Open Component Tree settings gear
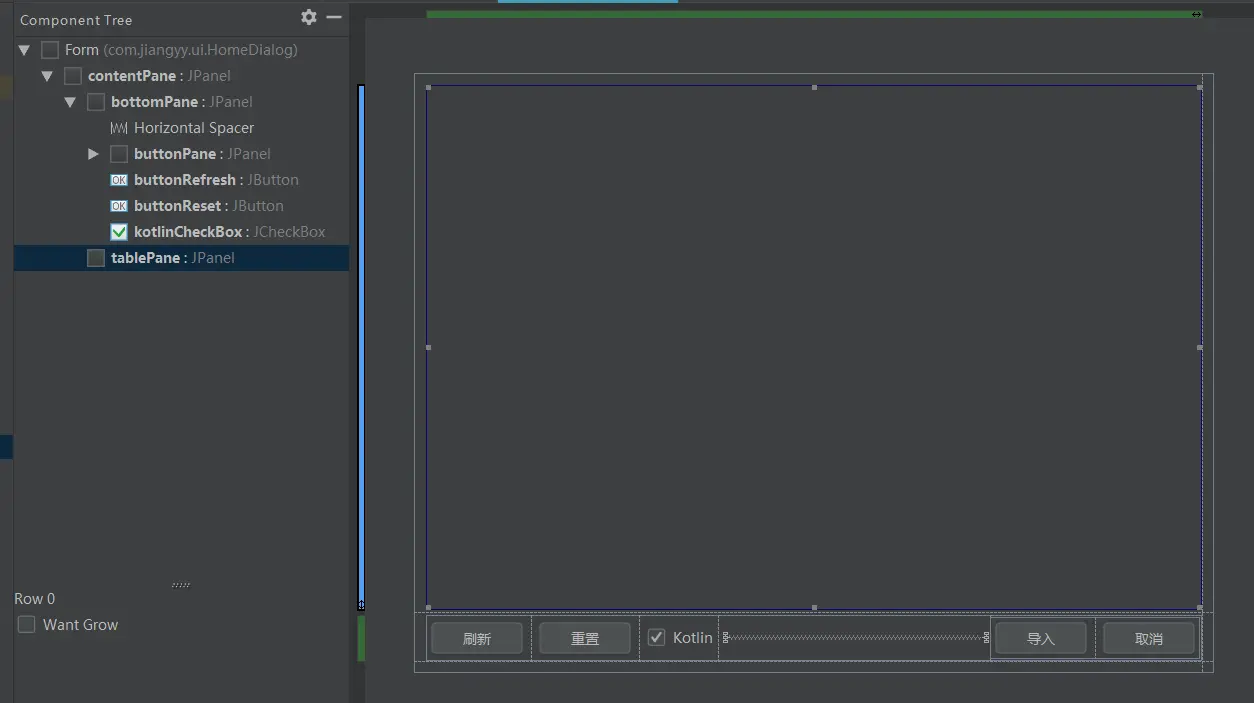The image size is (1254, 703). (309, 17)
